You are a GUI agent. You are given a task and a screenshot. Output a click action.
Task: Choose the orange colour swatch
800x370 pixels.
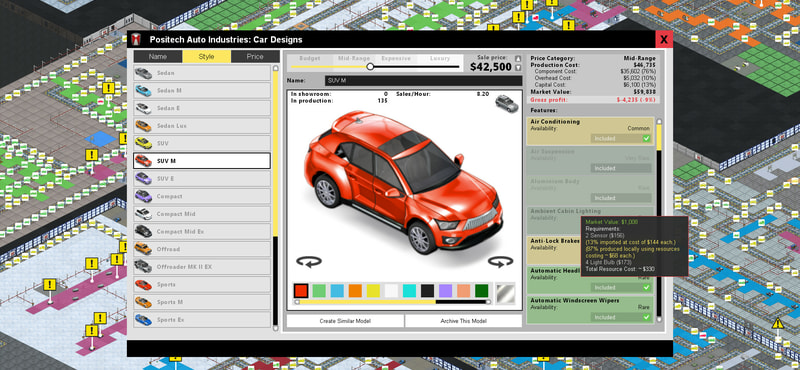(355, 291)
